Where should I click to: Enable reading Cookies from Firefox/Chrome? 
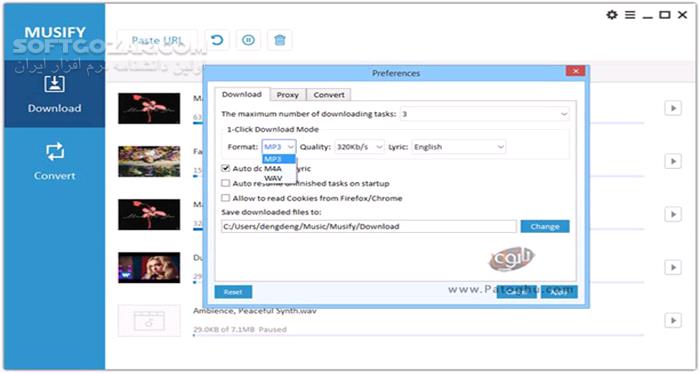tap(226, 198)
